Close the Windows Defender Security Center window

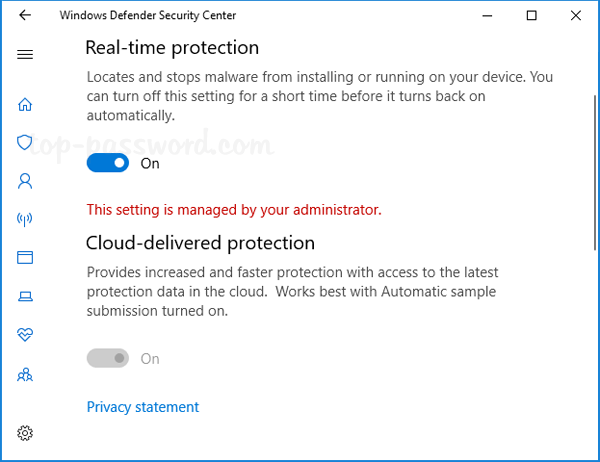tap(577, 15)
